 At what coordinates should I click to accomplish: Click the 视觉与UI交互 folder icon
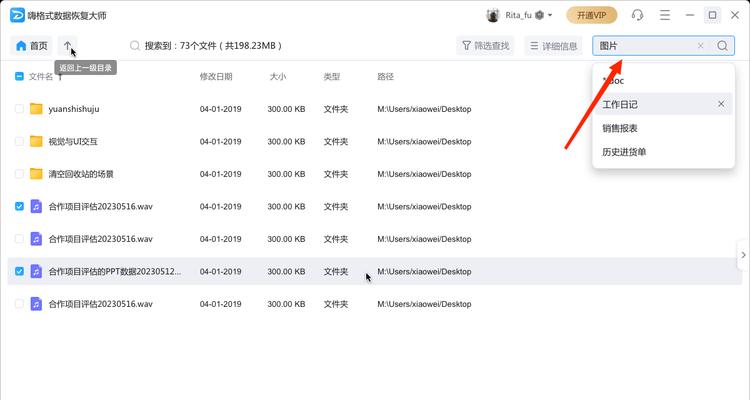pos(36,141)
